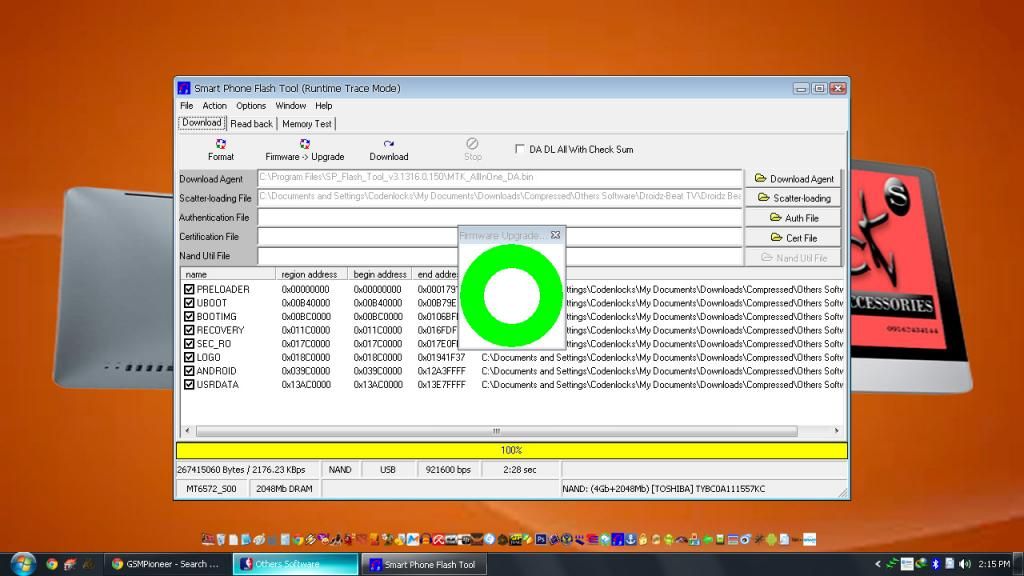Start Firmware -> Upgrade from the toolbar
The height and width of the screenshot is (576, 1024).
[x=304, y=149]
